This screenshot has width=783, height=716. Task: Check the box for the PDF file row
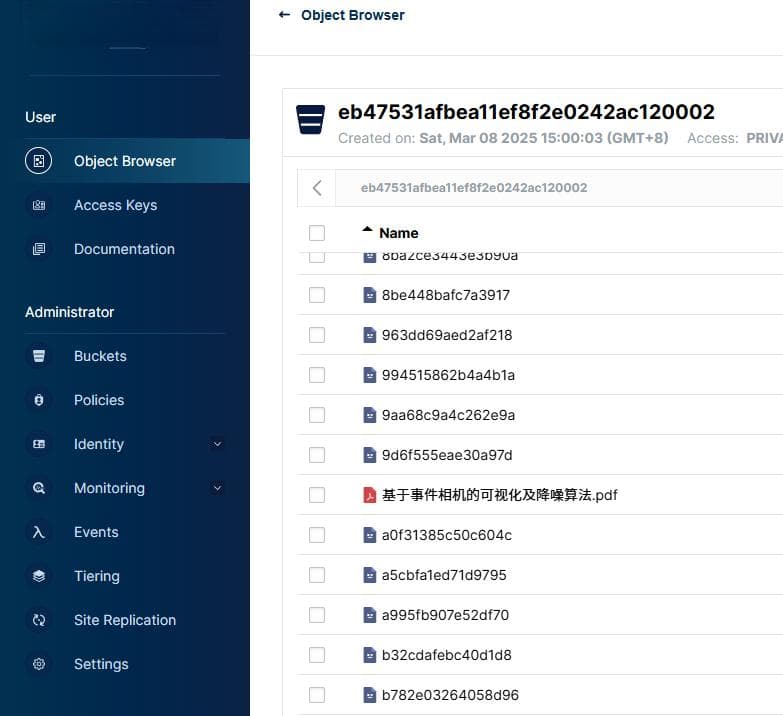point(317,495)
